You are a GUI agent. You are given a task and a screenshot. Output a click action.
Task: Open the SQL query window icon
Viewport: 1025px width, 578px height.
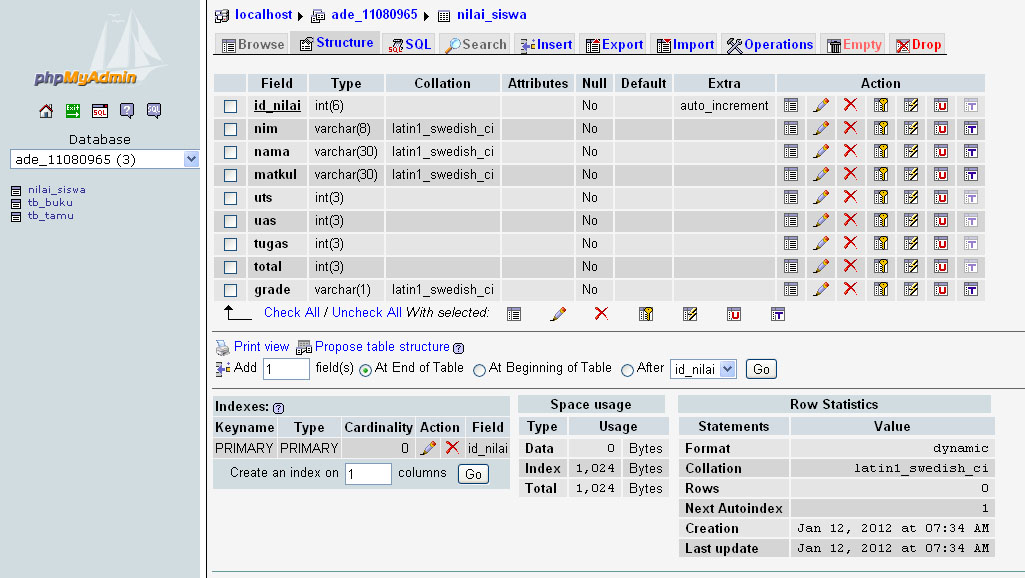(x=99, y=110)
